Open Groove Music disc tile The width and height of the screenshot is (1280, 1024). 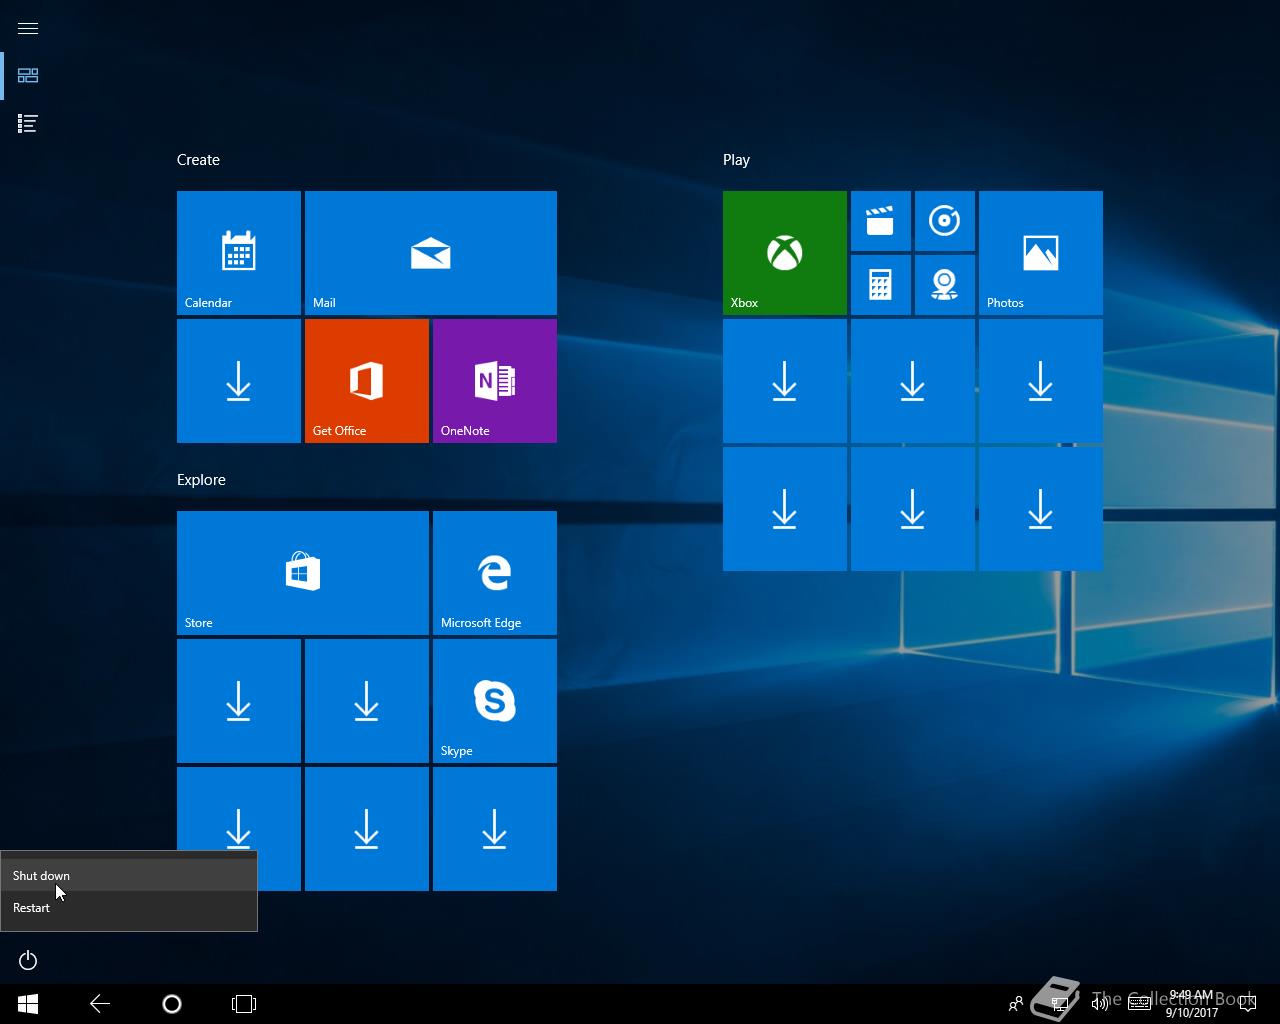(945, 221)
